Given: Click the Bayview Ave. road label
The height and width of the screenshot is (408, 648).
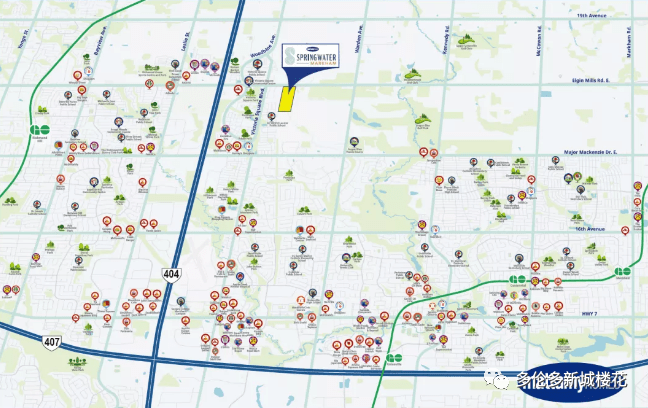Looking at the screenshot, I should click(x=100, y=41).
